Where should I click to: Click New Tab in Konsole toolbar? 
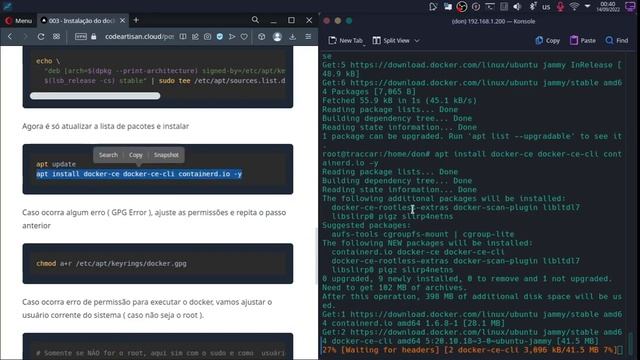346,40
